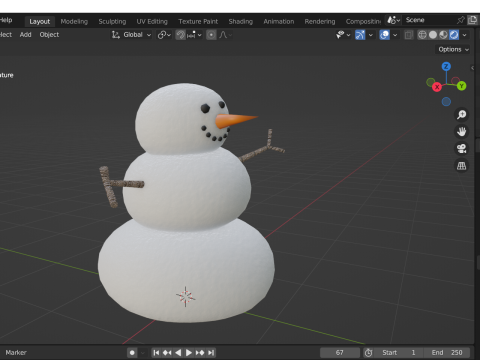
Task: Jump to the start frame
Action: 156,353
